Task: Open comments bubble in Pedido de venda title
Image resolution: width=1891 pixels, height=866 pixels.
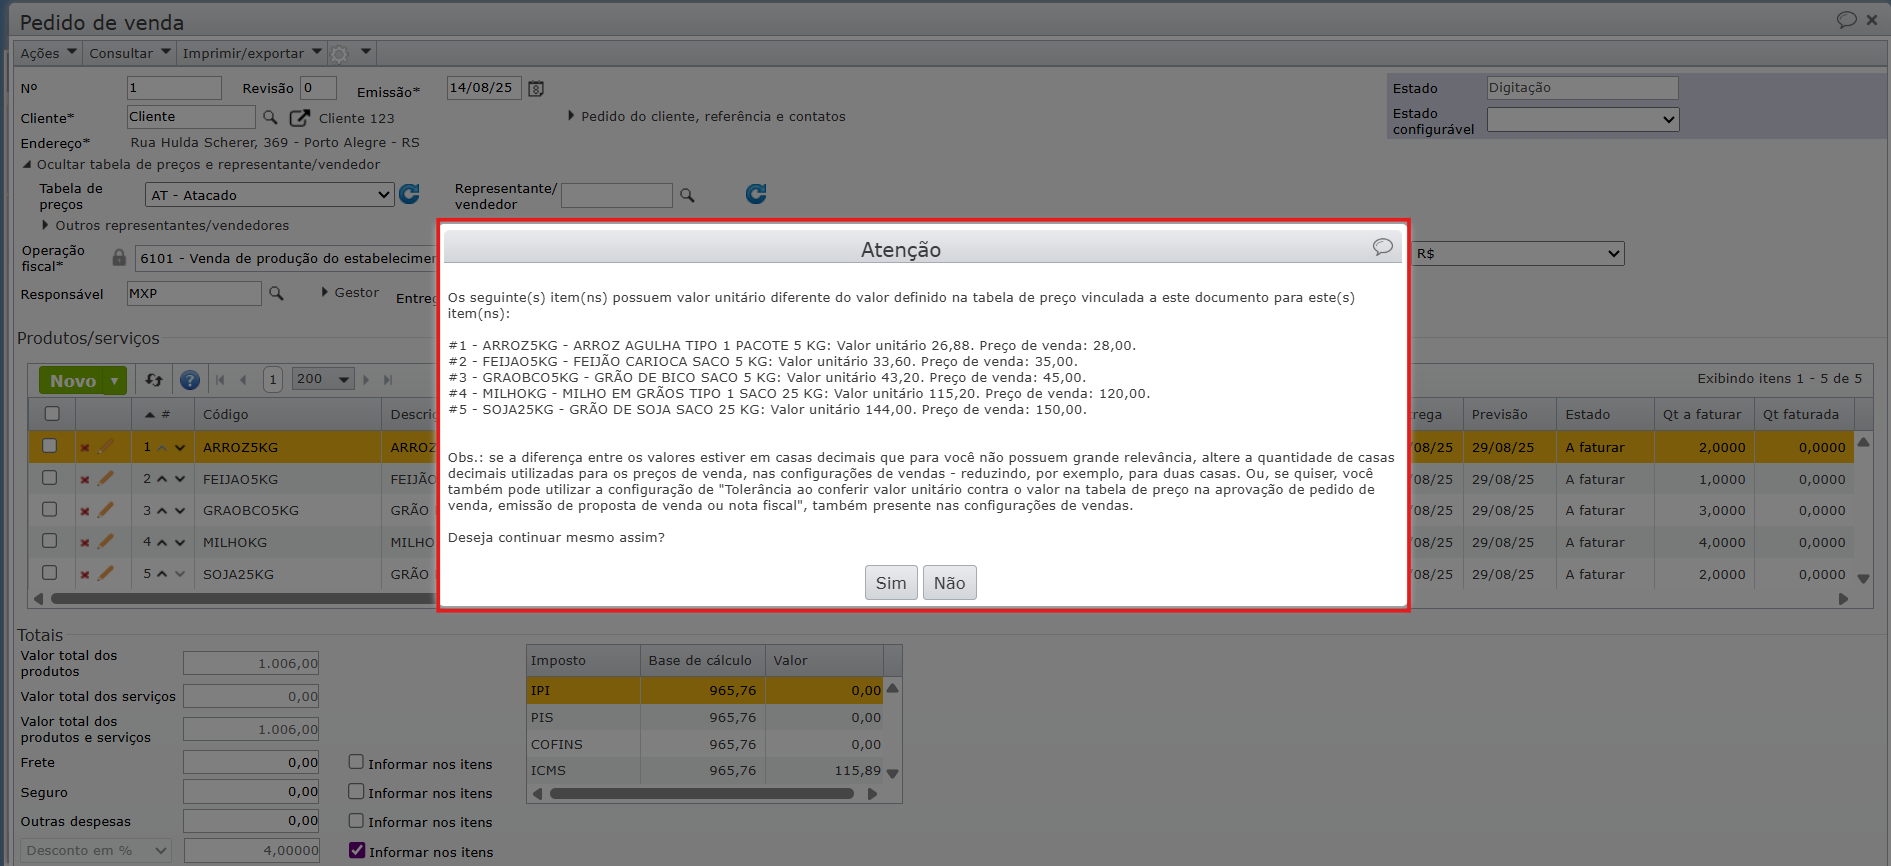Action: [x=1846, y=20]
